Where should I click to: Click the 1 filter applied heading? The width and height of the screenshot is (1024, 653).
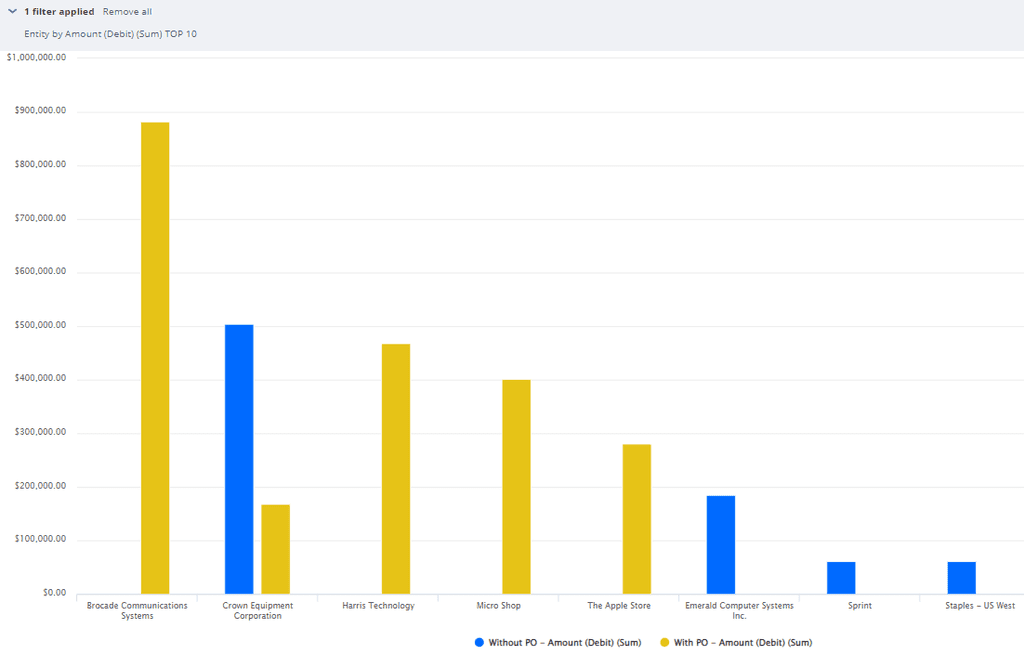point(59,12)
